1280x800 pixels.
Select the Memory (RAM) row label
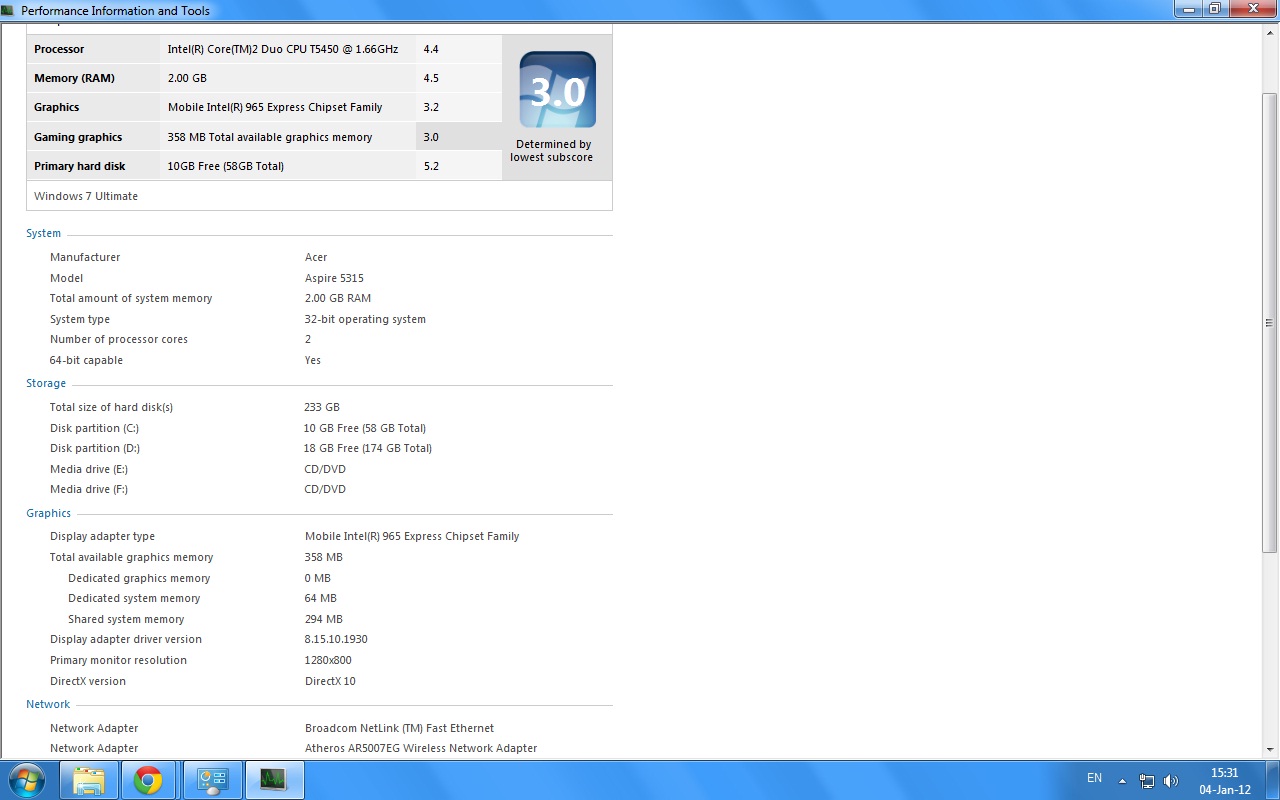click(x=74, y=78)
